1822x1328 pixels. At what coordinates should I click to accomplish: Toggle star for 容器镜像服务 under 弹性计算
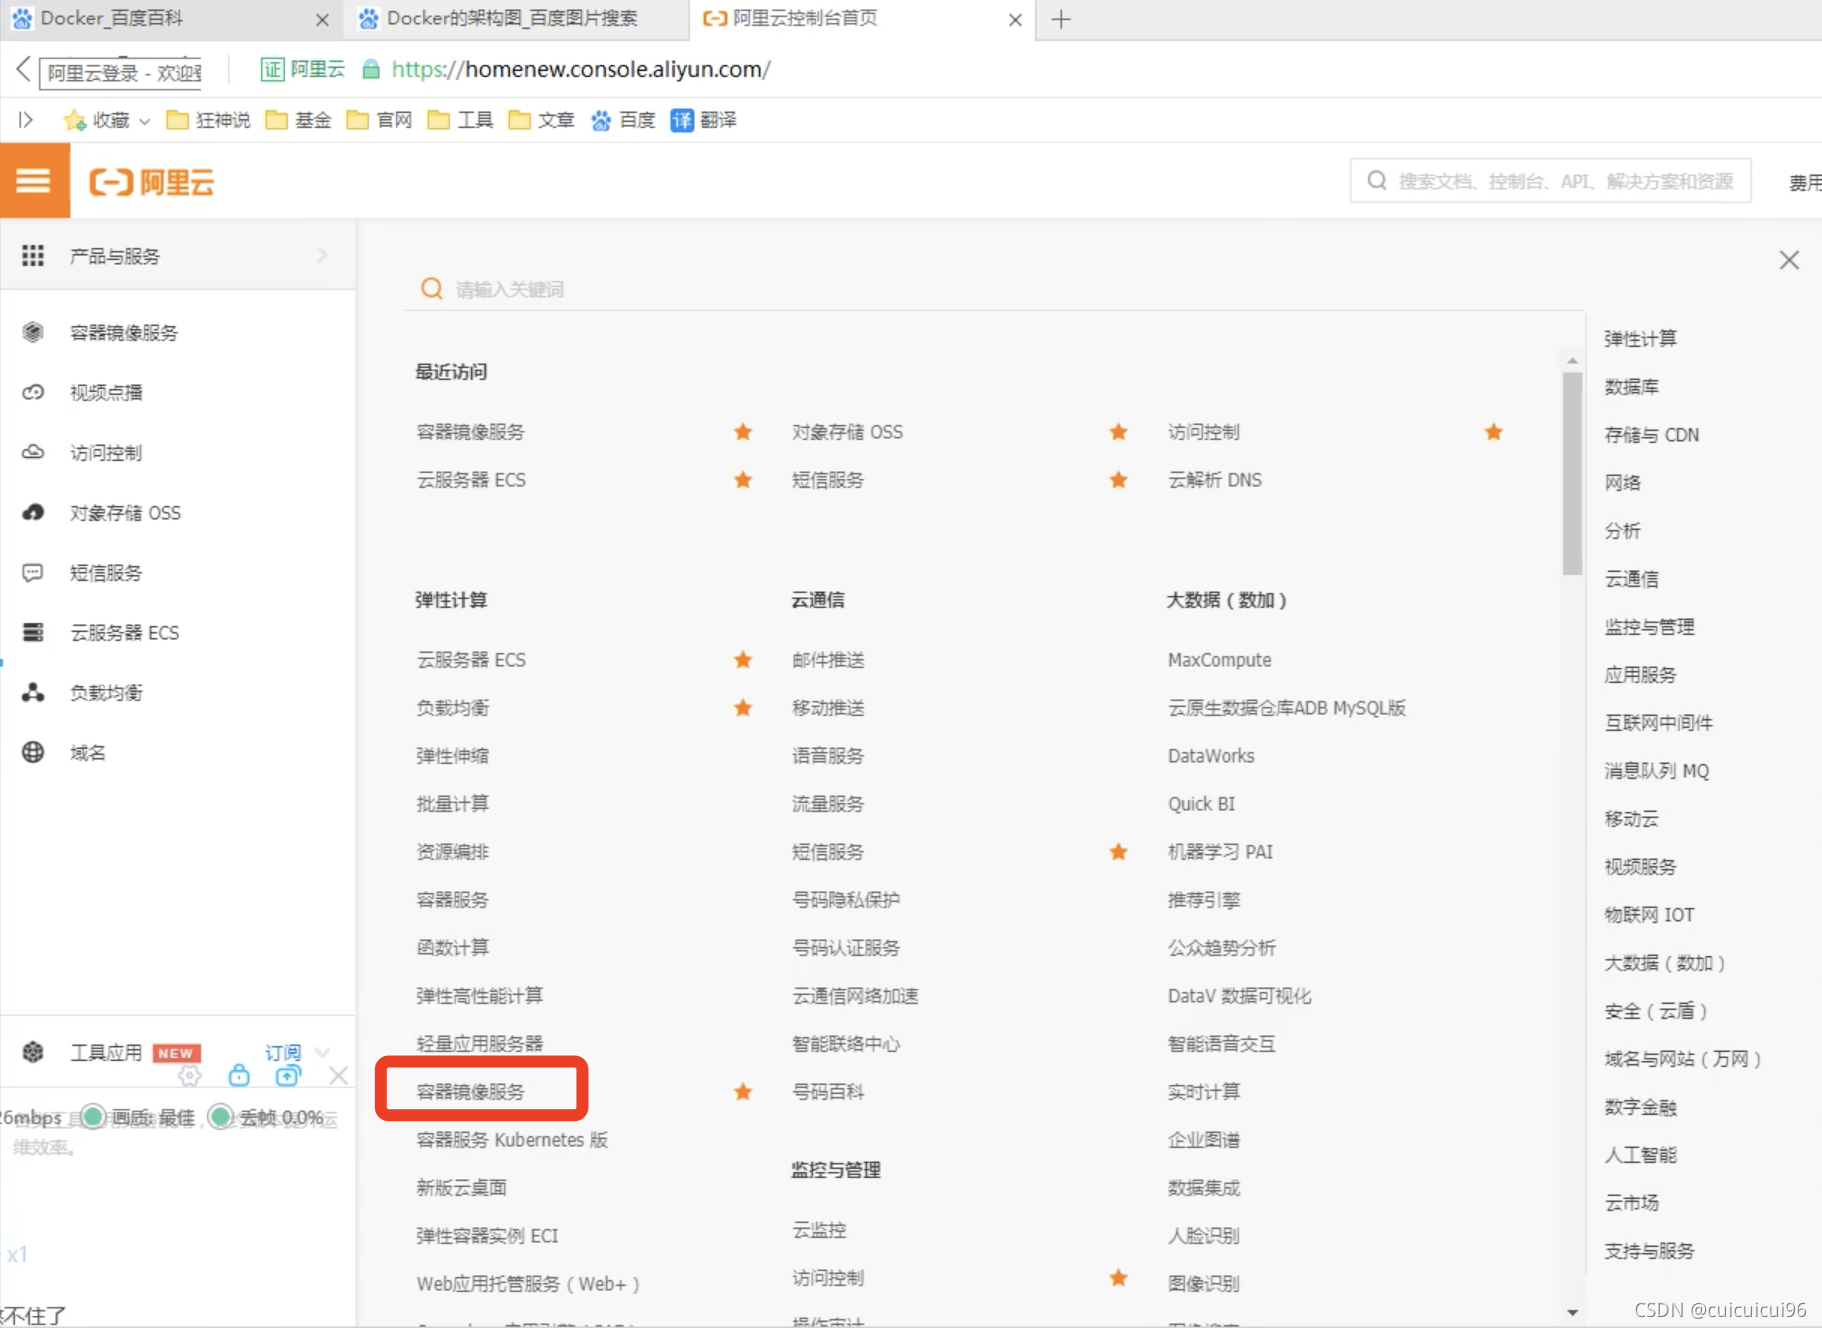tap(743, 1092)
